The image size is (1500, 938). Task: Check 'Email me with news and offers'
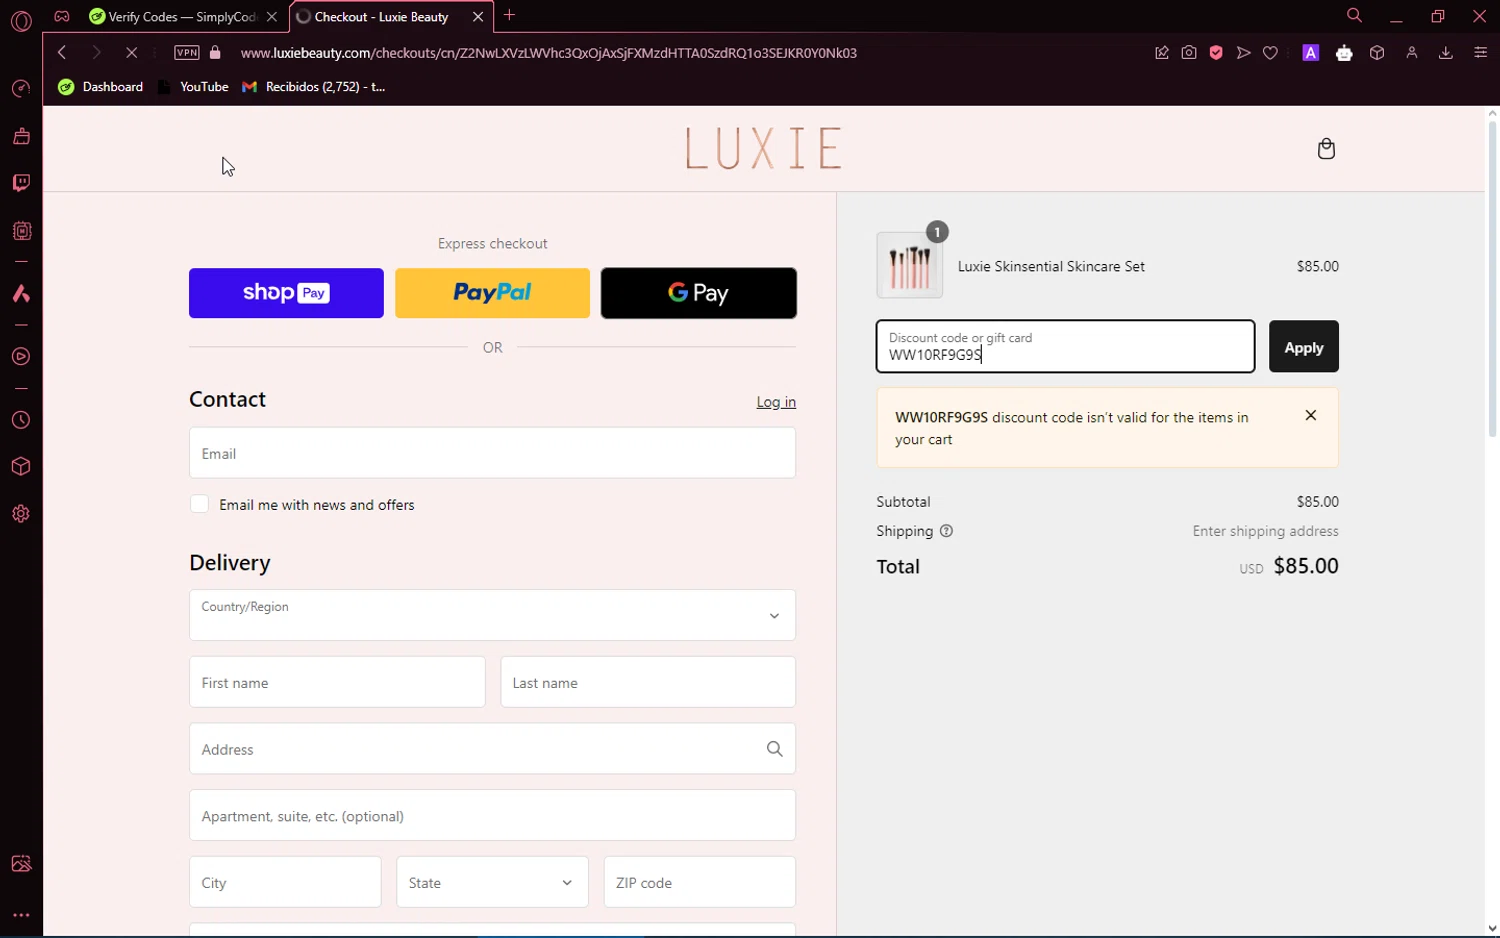click(200, 505)
